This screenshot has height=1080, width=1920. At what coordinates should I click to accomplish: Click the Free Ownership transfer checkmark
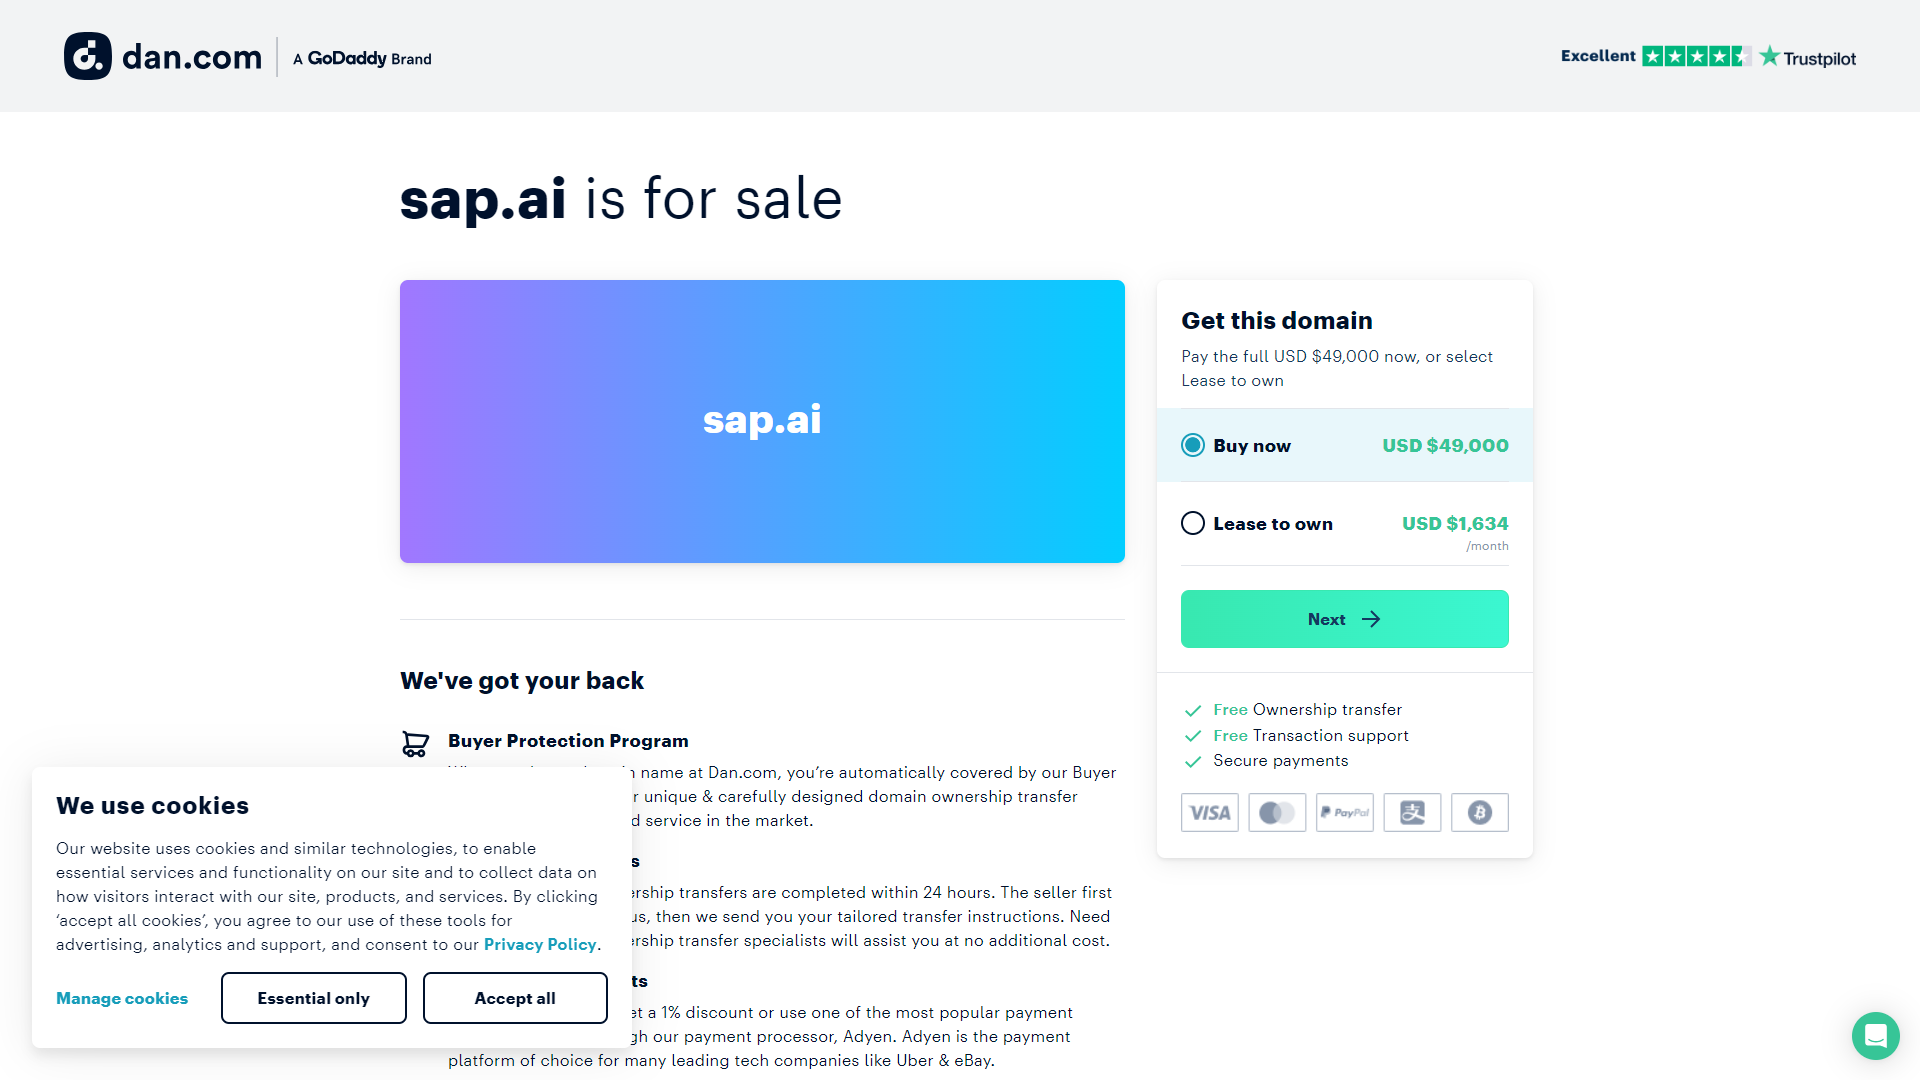tap(1193, 710)
